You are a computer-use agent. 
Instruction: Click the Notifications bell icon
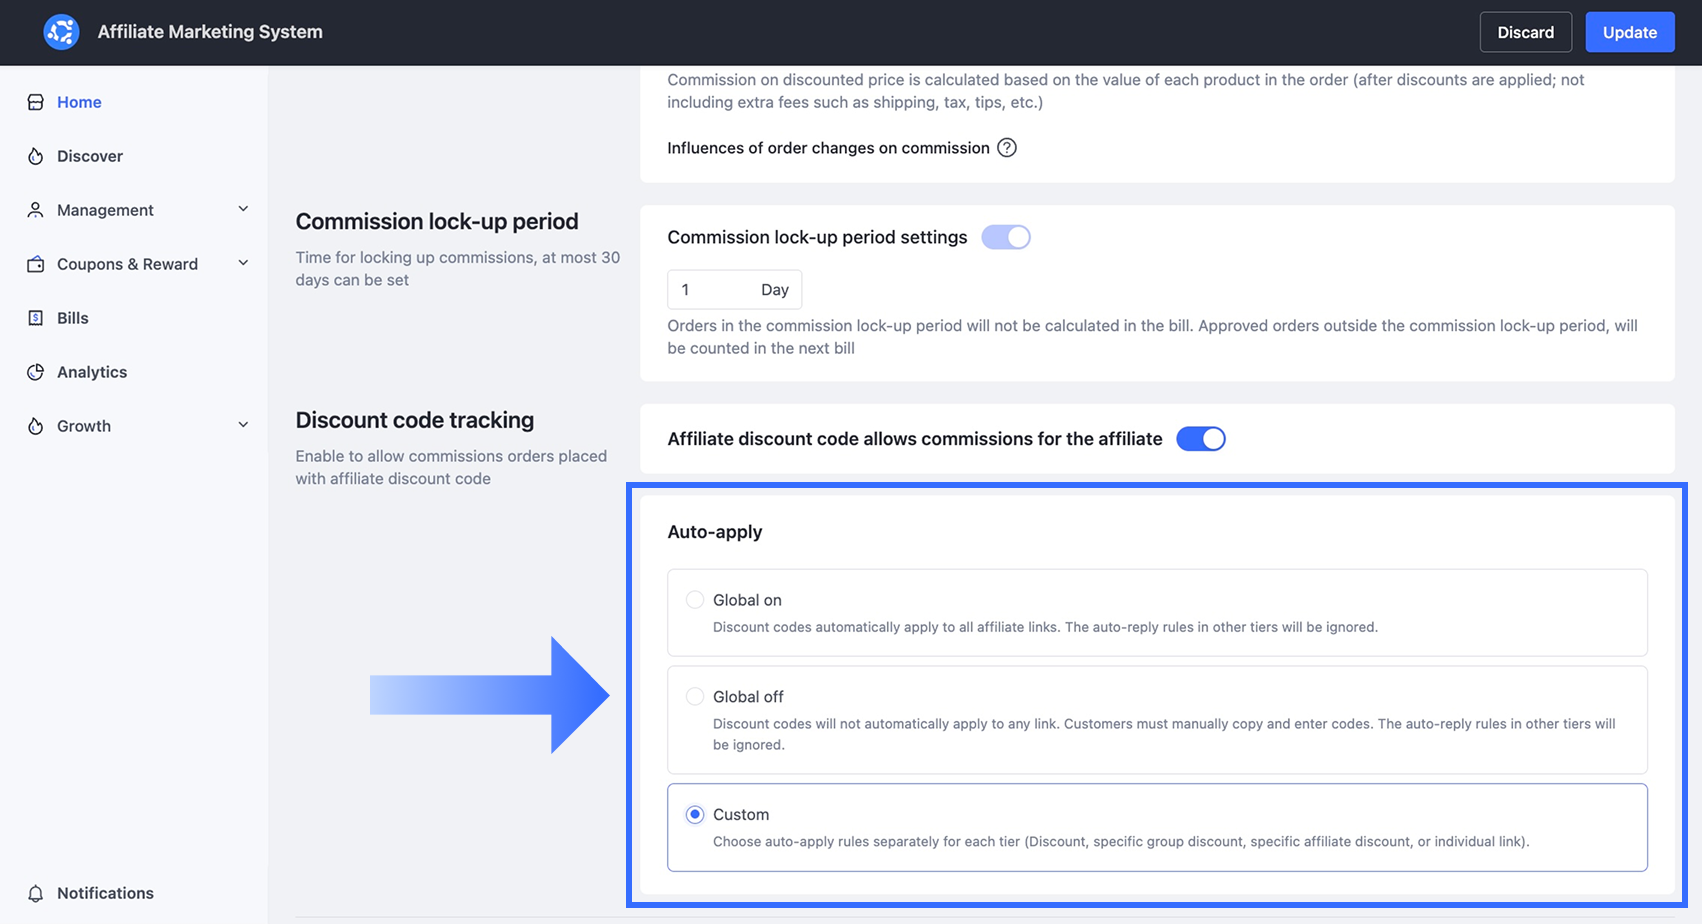click(36, 893)
